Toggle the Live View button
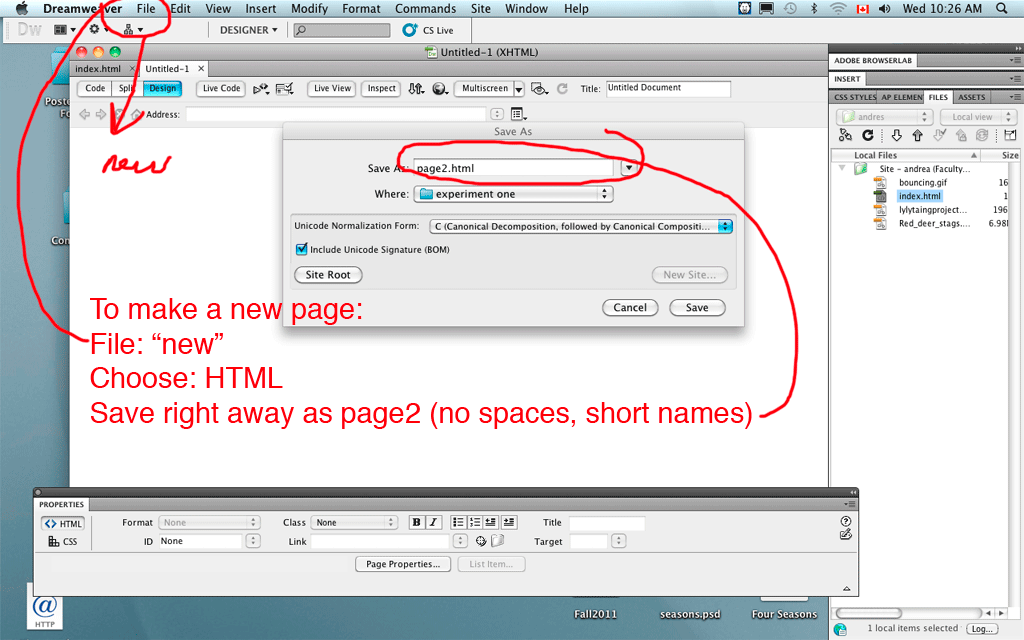 [x=332, y=88]
